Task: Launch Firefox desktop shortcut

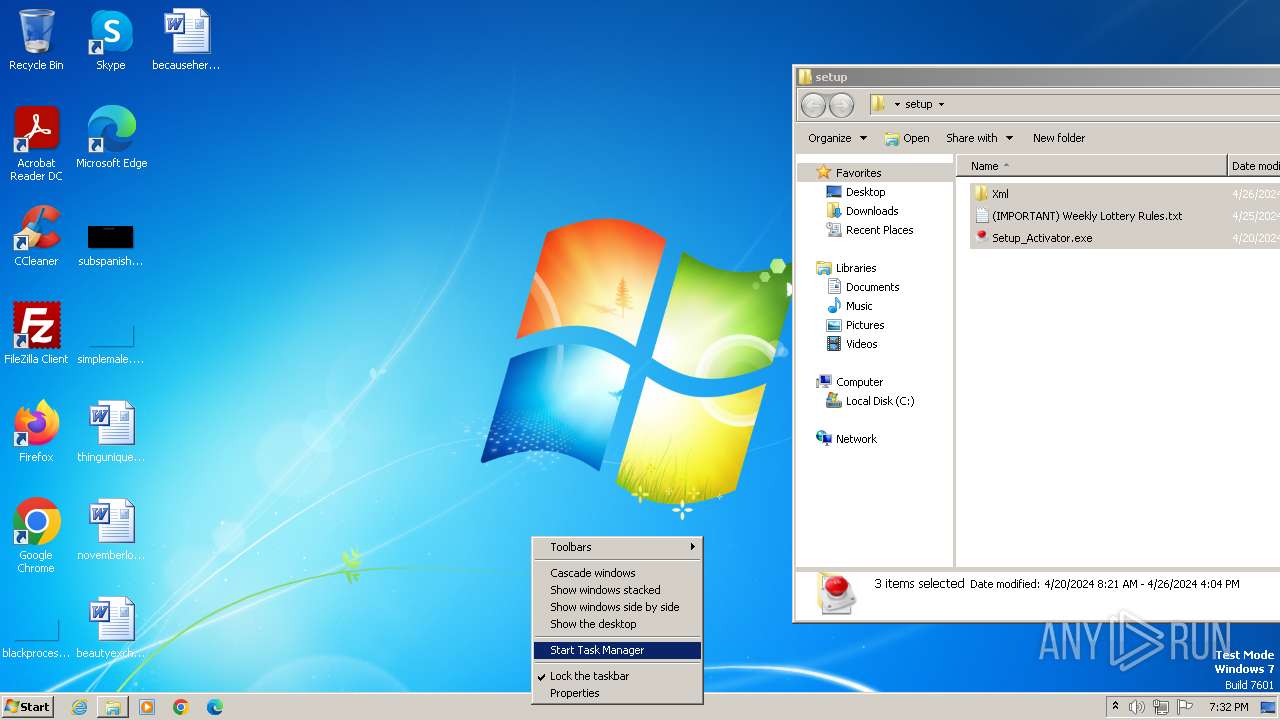Action: pyautogui.click(x=36, y=431)
